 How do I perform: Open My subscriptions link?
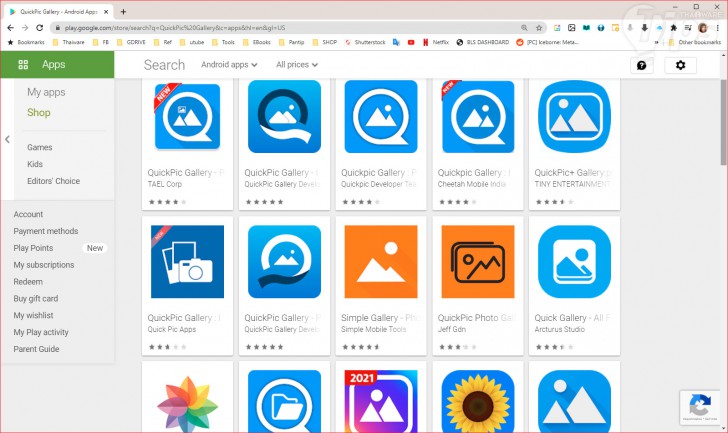pyautogui.click(x=44, y=265)
